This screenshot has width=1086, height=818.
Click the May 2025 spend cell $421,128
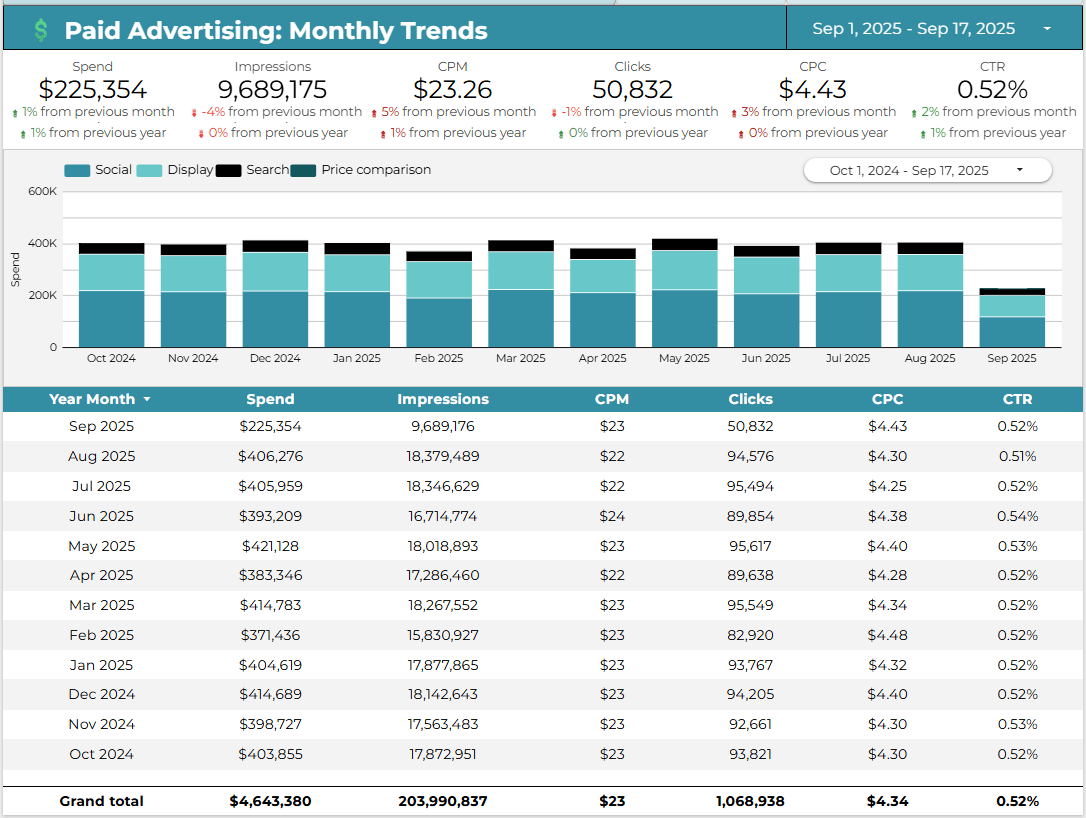click(270, 546)
